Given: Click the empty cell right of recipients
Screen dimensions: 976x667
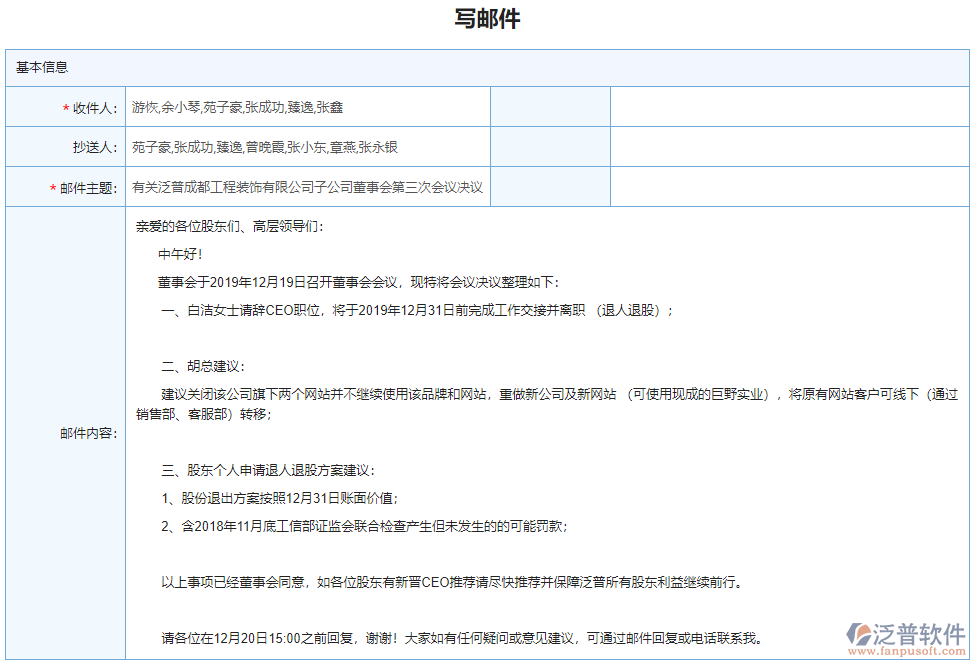Looking at the screenshot, I should 552,106.
